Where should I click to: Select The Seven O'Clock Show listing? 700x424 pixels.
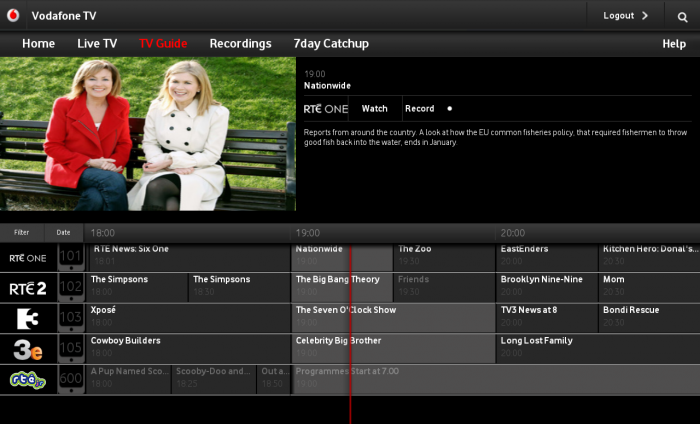point(393,318)
